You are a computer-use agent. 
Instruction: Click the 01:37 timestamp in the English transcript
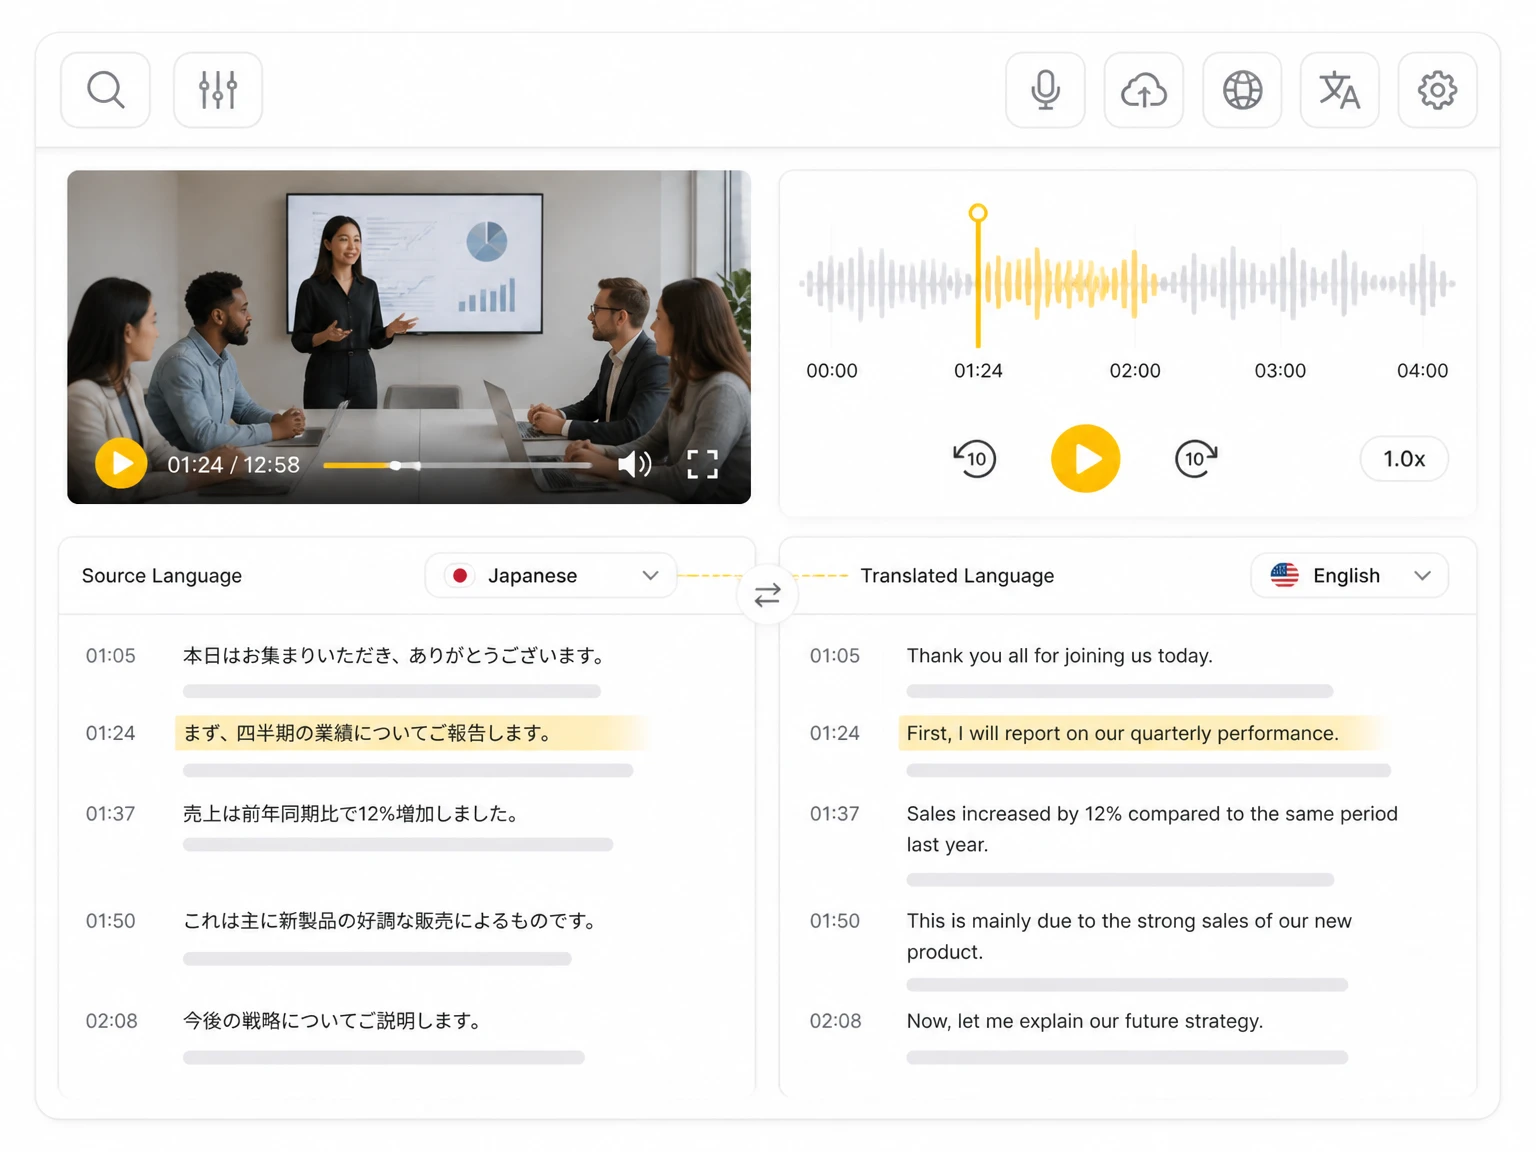click(x=835, y=814)
